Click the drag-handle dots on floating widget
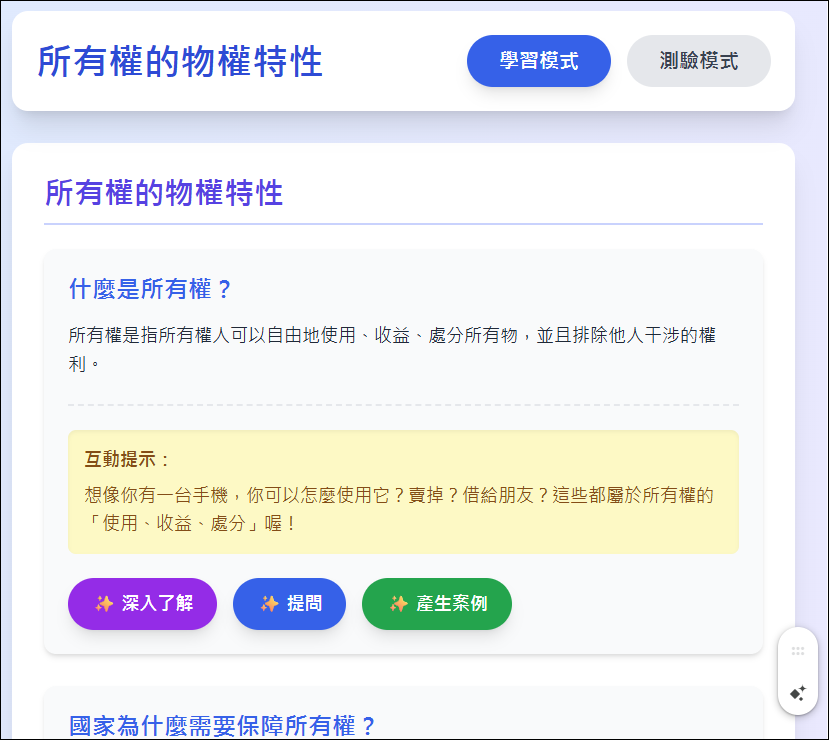This screenshot has height=740, width=829. (798, 651)
